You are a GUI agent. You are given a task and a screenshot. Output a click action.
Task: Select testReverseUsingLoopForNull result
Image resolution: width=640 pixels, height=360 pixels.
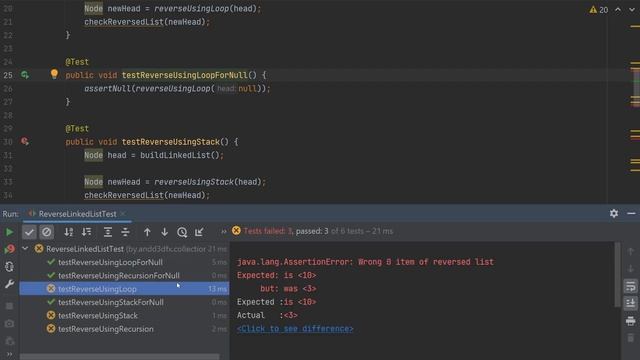tap(110, 262)
